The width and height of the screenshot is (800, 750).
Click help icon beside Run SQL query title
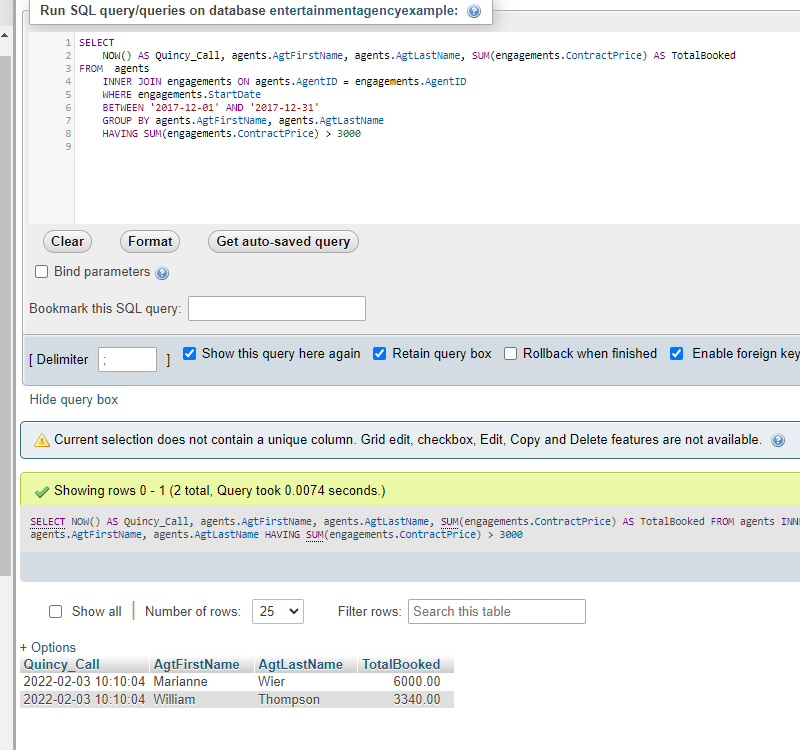pyautogui.click(x=474, y=11)
